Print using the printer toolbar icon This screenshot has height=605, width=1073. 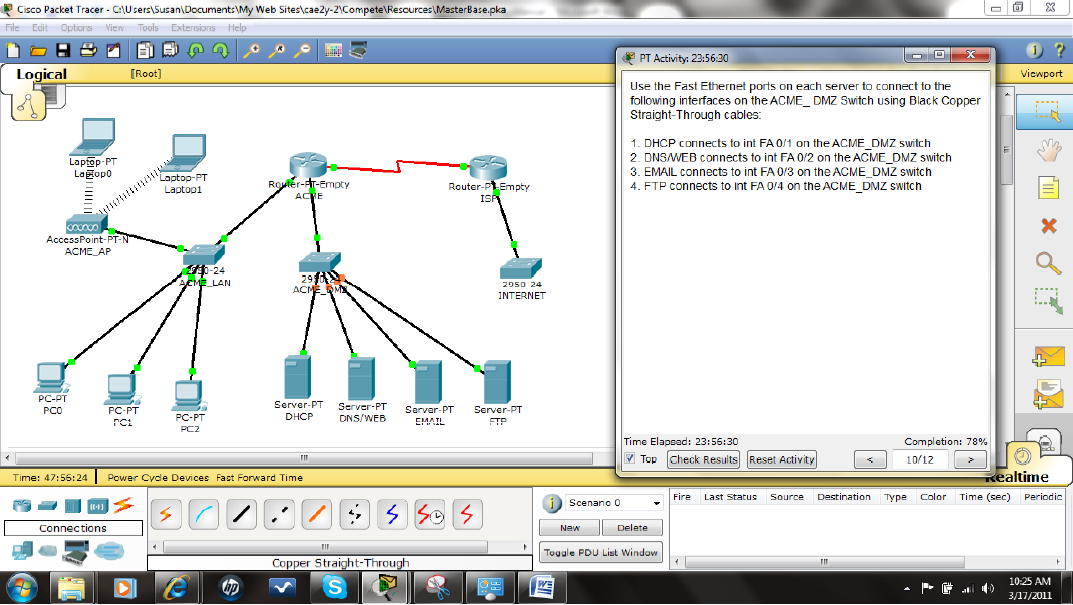(88, 50)
